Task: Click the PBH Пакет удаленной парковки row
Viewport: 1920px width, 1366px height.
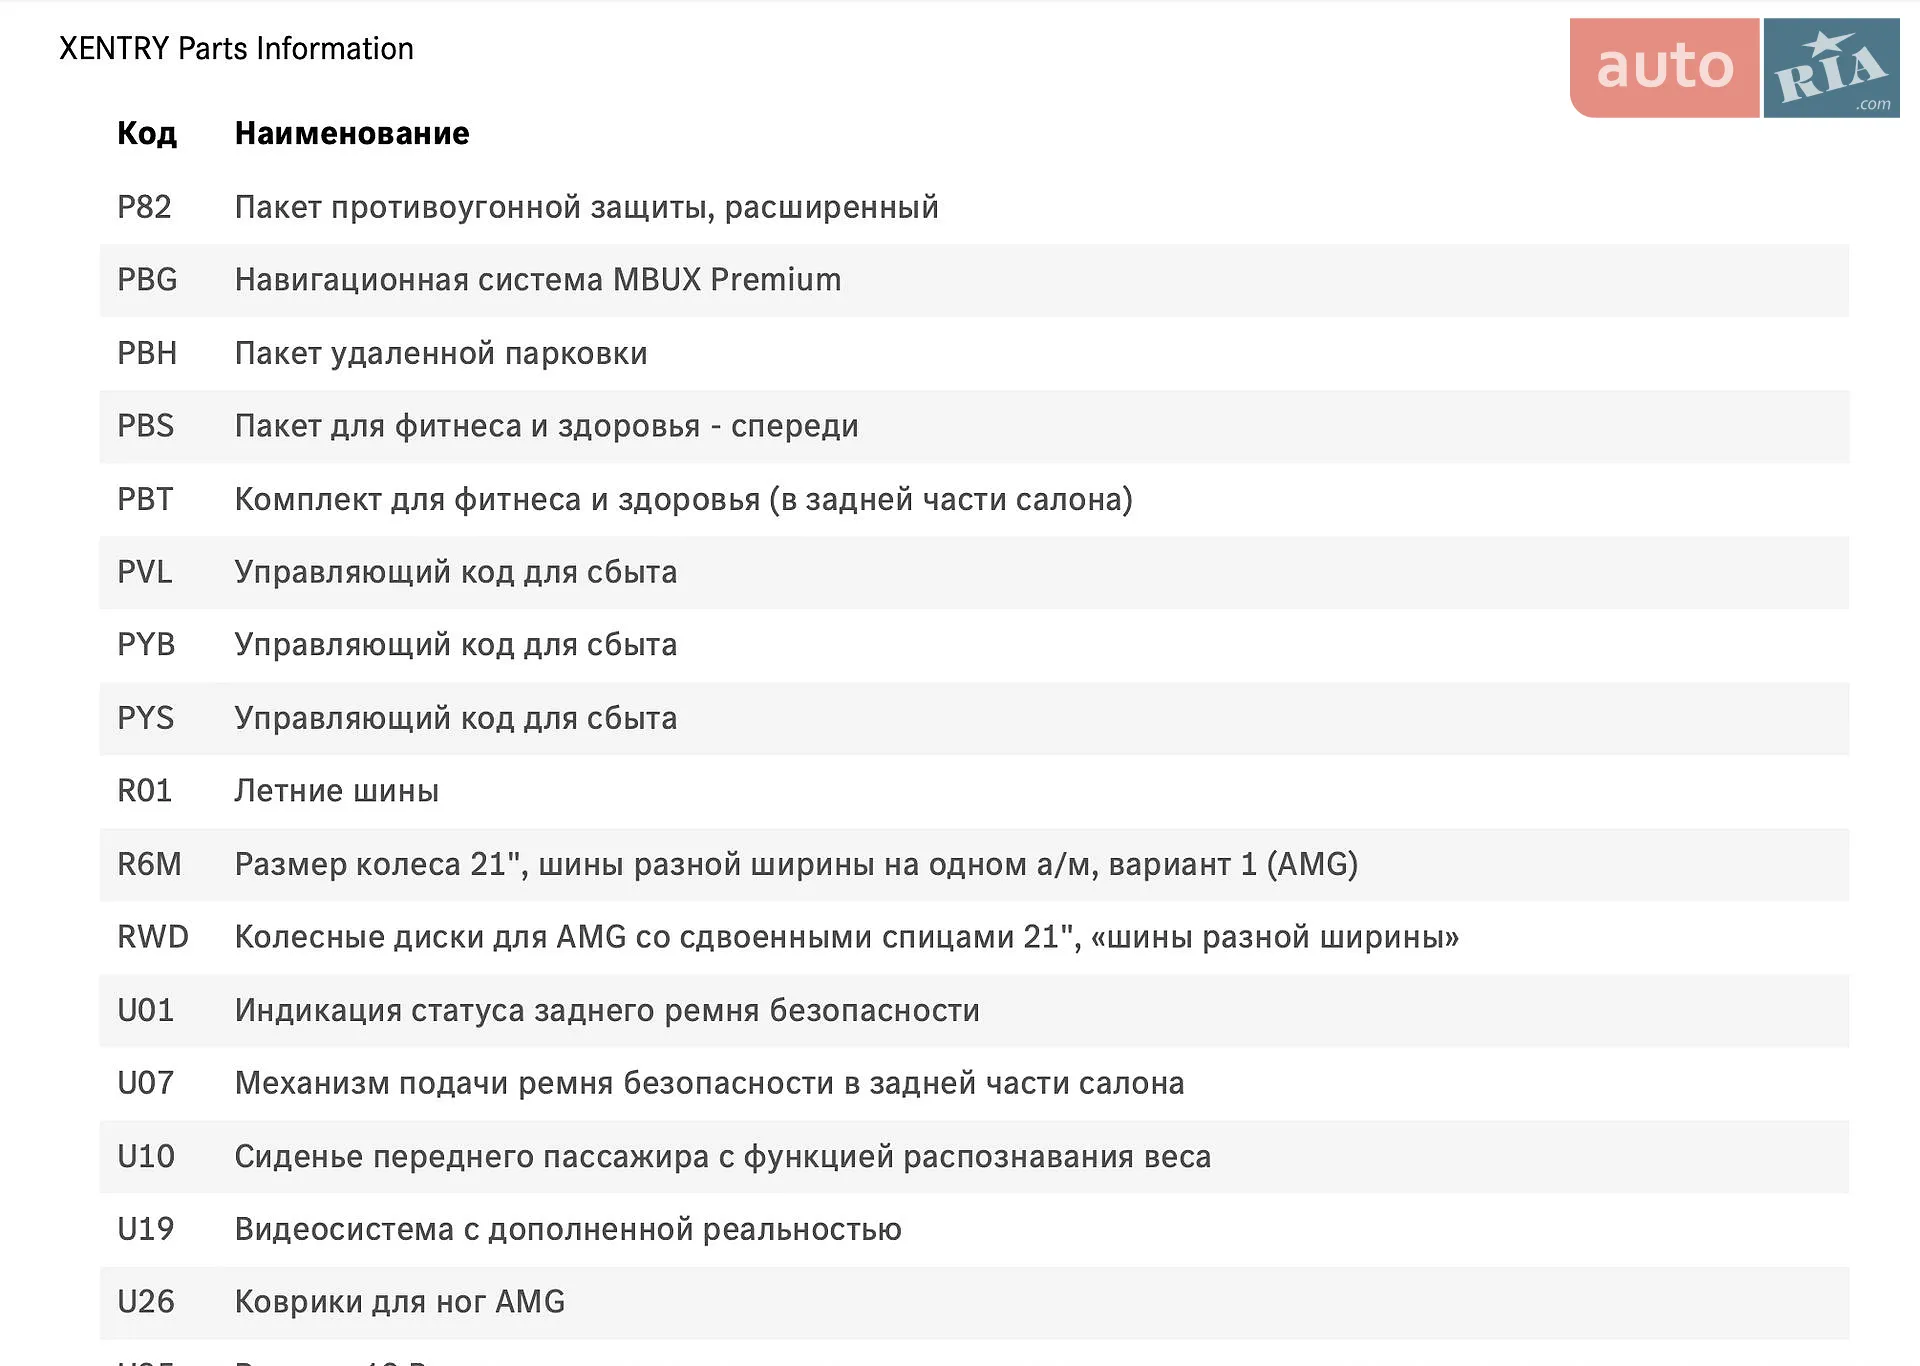Action: pyautogui.click(x=974, y=353)
